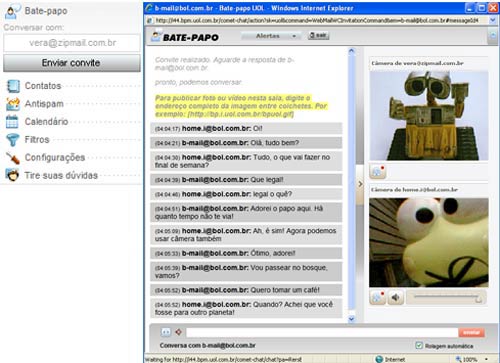Click the 'Câmera de vera@zipmail.com.br' caption
The image size is (500, 363).
(x=417, y=63)
